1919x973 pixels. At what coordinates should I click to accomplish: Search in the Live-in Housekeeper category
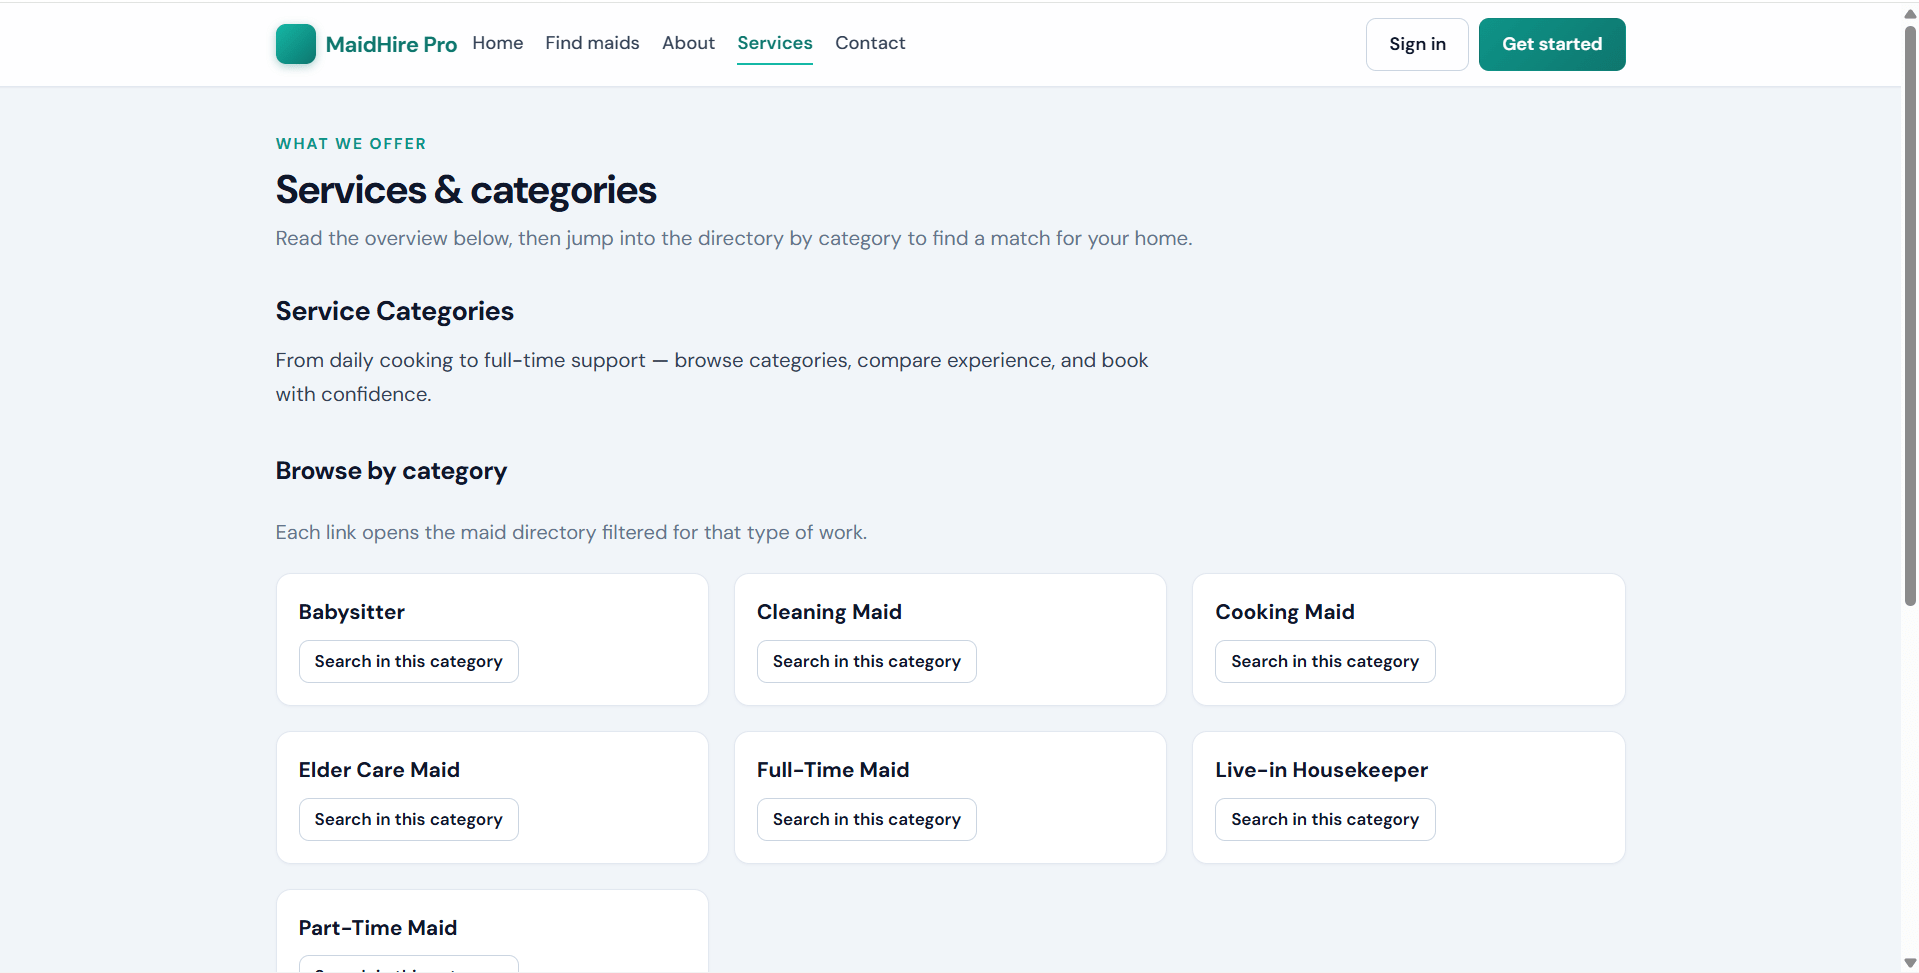point(1325,819)
